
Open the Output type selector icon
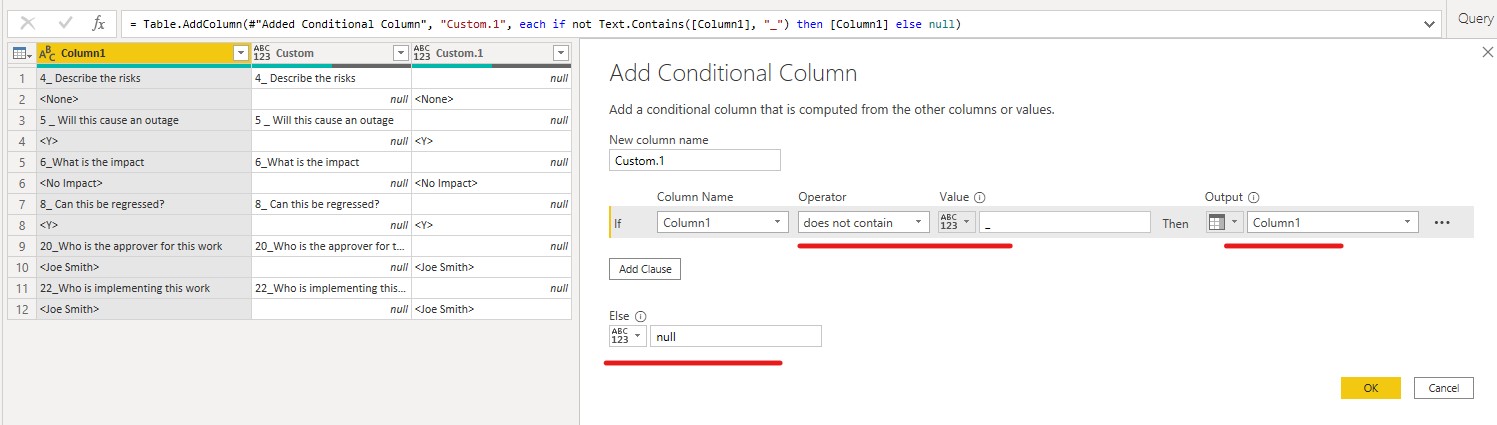[x=1224, y=223]
